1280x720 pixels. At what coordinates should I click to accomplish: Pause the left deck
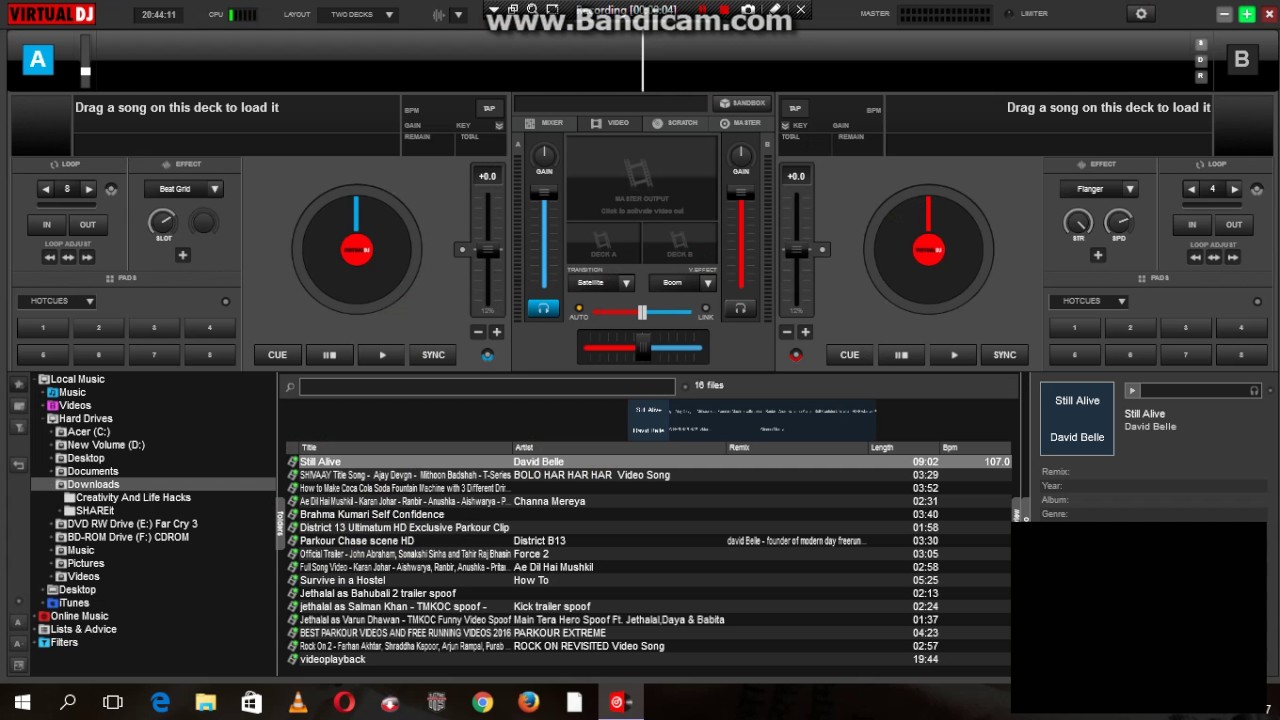[329, 355]
